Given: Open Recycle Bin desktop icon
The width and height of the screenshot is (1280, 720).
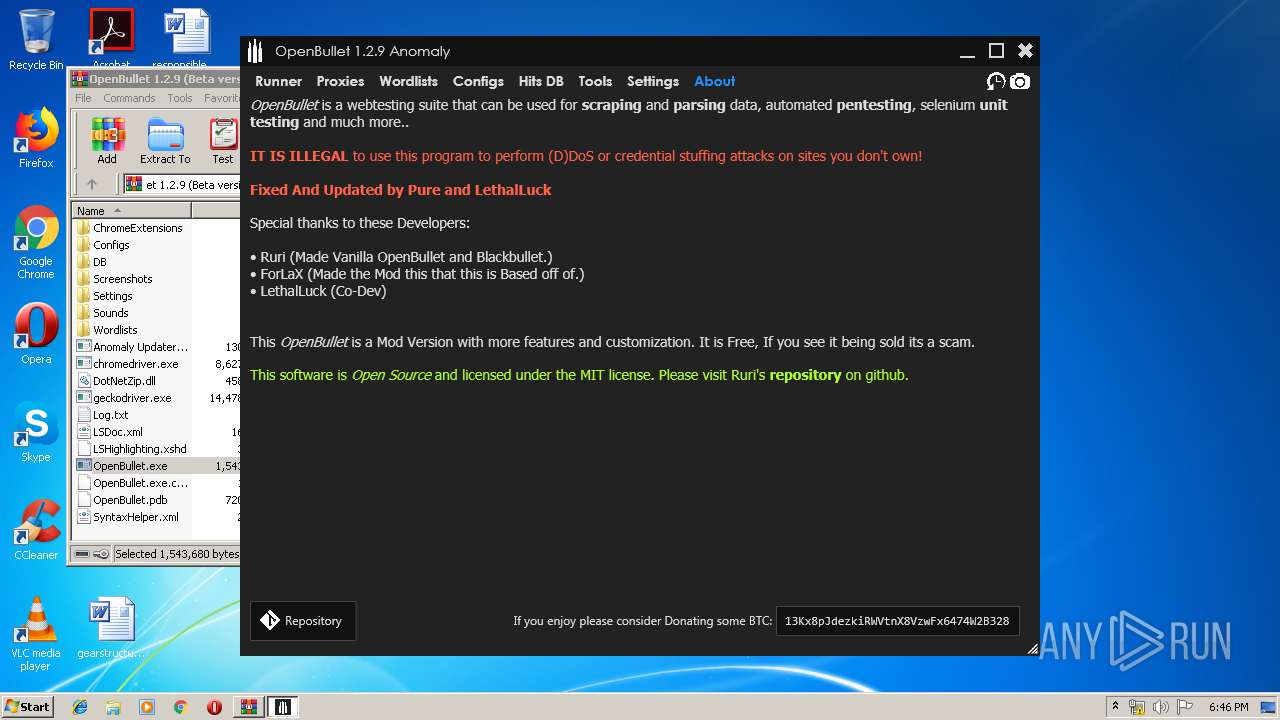Looking at the screenshot, I should click(36, 40).
